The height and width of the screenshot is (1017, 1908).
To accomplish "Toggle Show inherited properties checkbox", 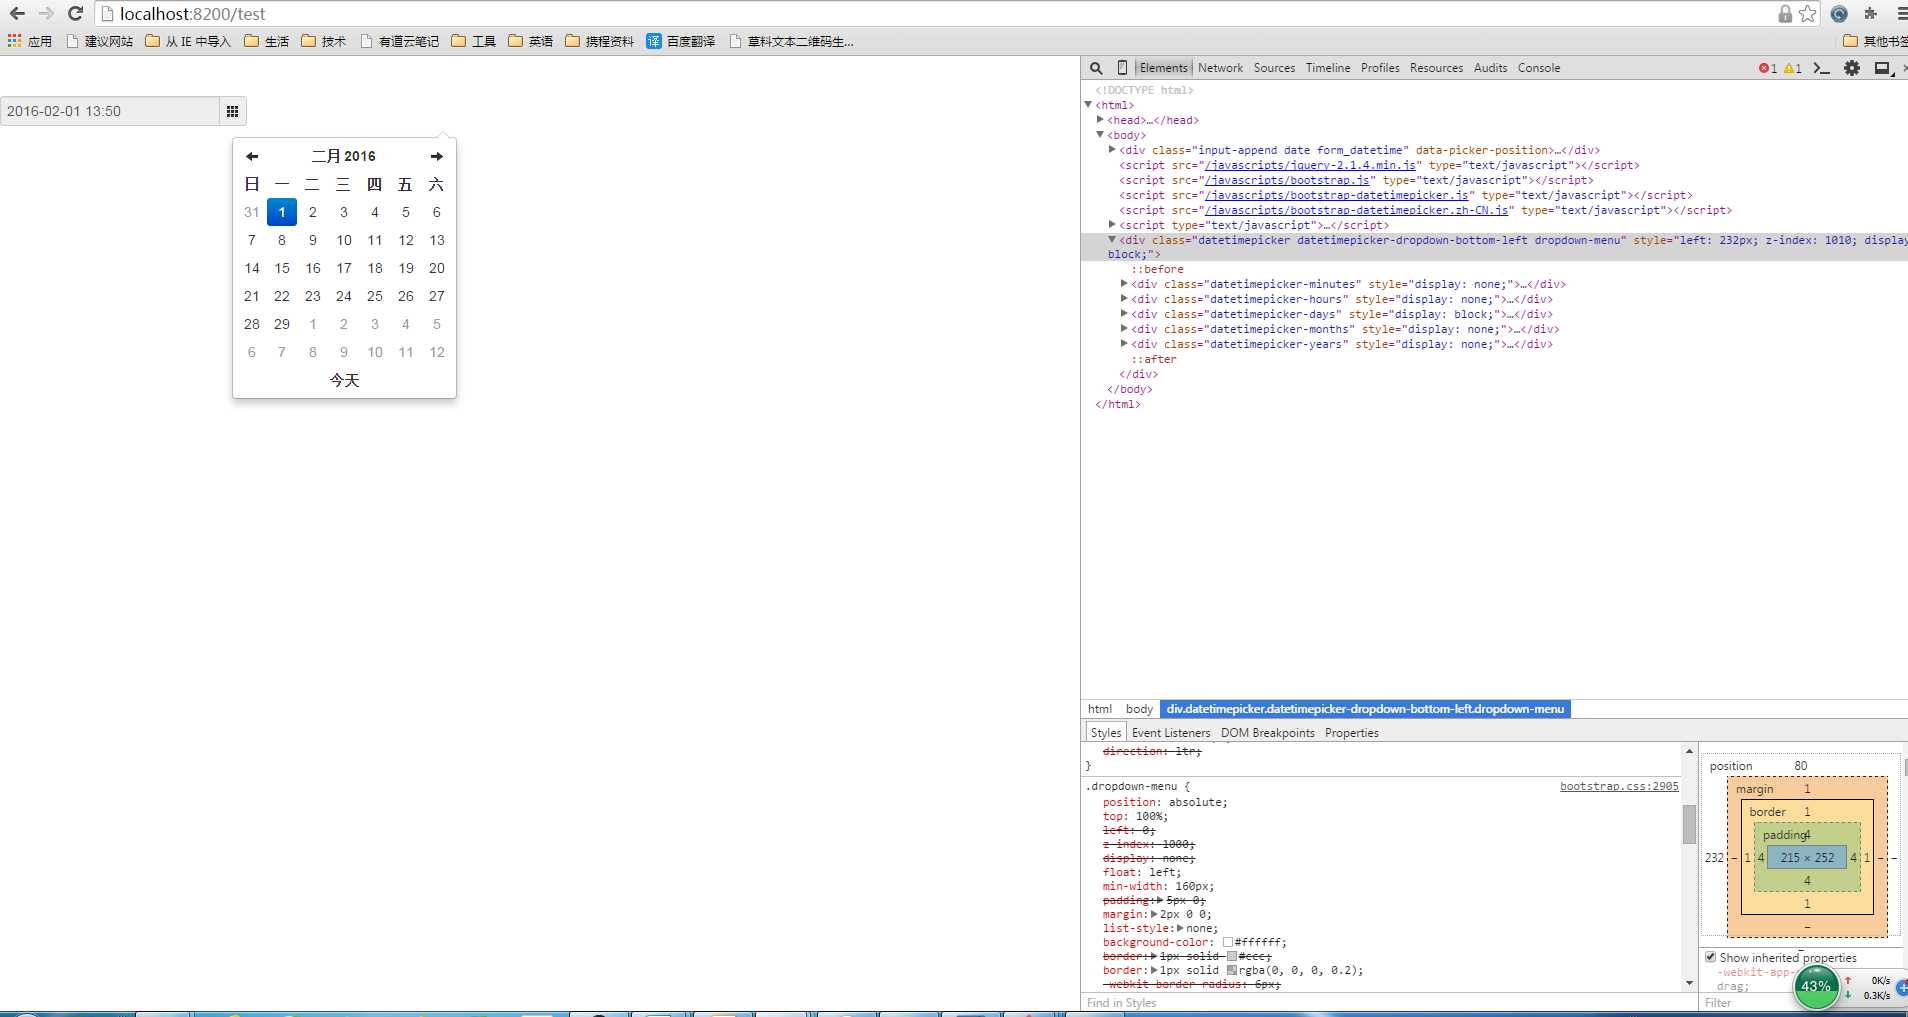I will tap(1710, 957).
